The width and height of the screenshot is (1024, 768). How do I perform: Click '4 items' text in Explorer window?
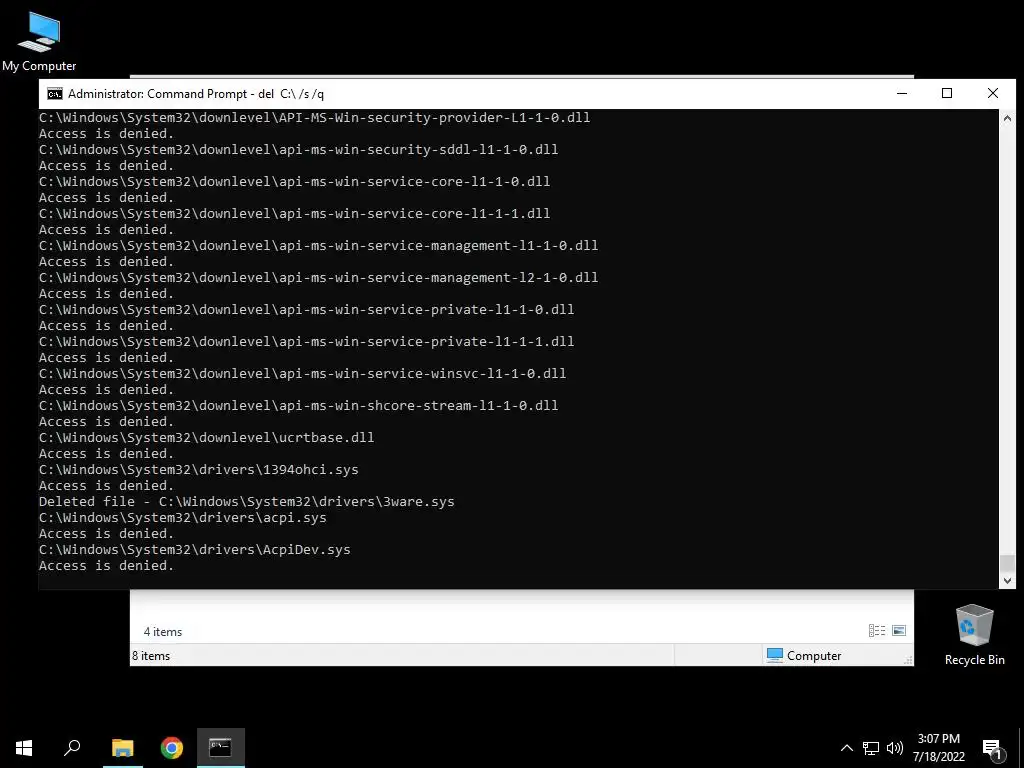tap(163, 632)
